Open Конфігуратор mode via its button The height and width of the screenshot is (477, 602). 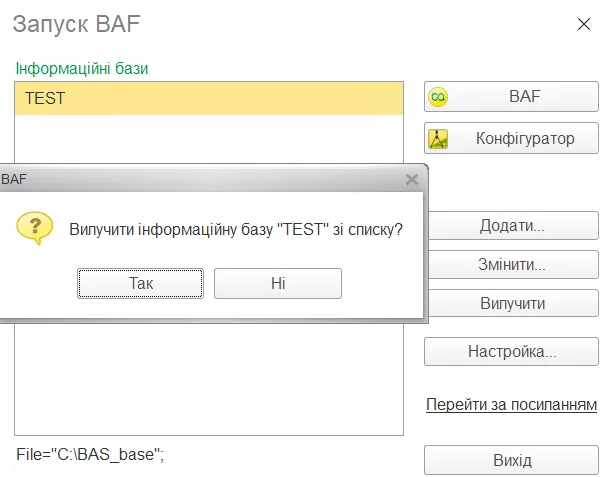[510, 138]
